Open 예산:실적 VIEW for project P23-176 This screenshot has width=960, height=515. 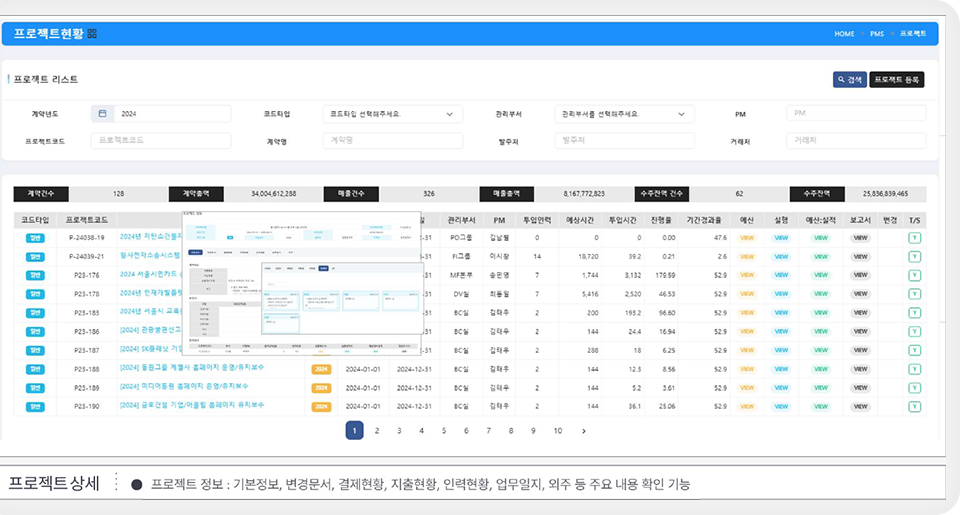pyautogui.click(x=821, y=276)
